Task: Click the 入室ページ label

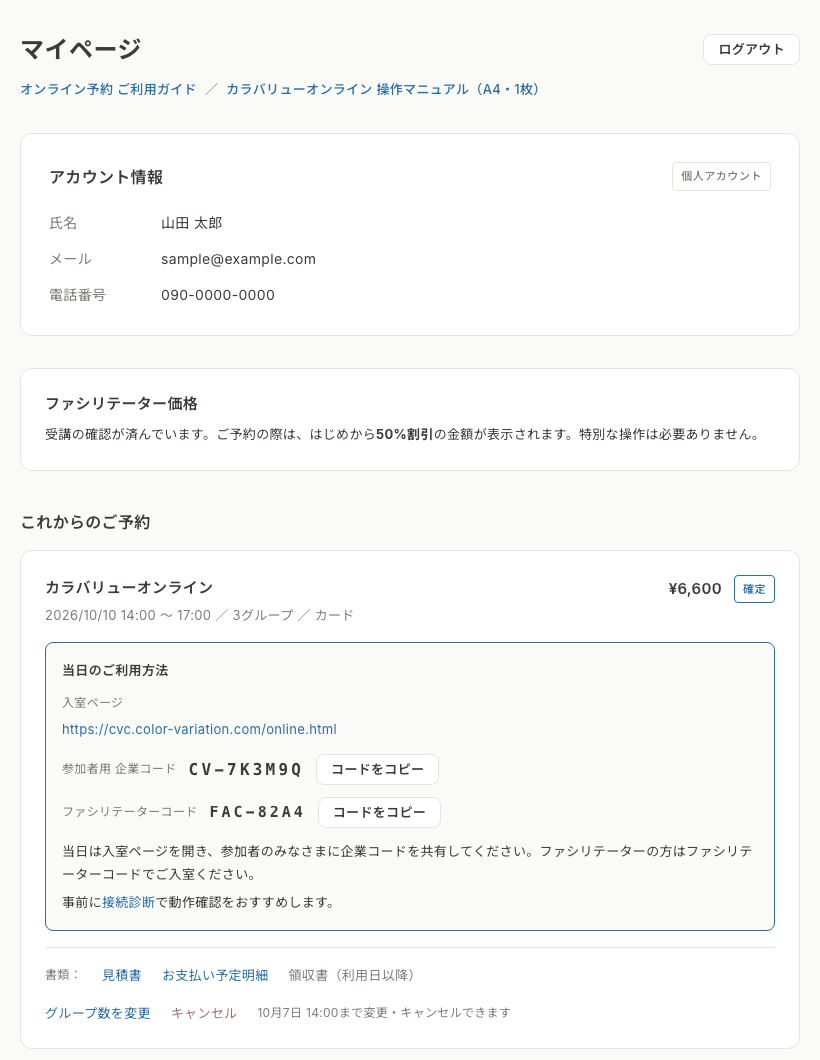Action: tap(93, 702)
